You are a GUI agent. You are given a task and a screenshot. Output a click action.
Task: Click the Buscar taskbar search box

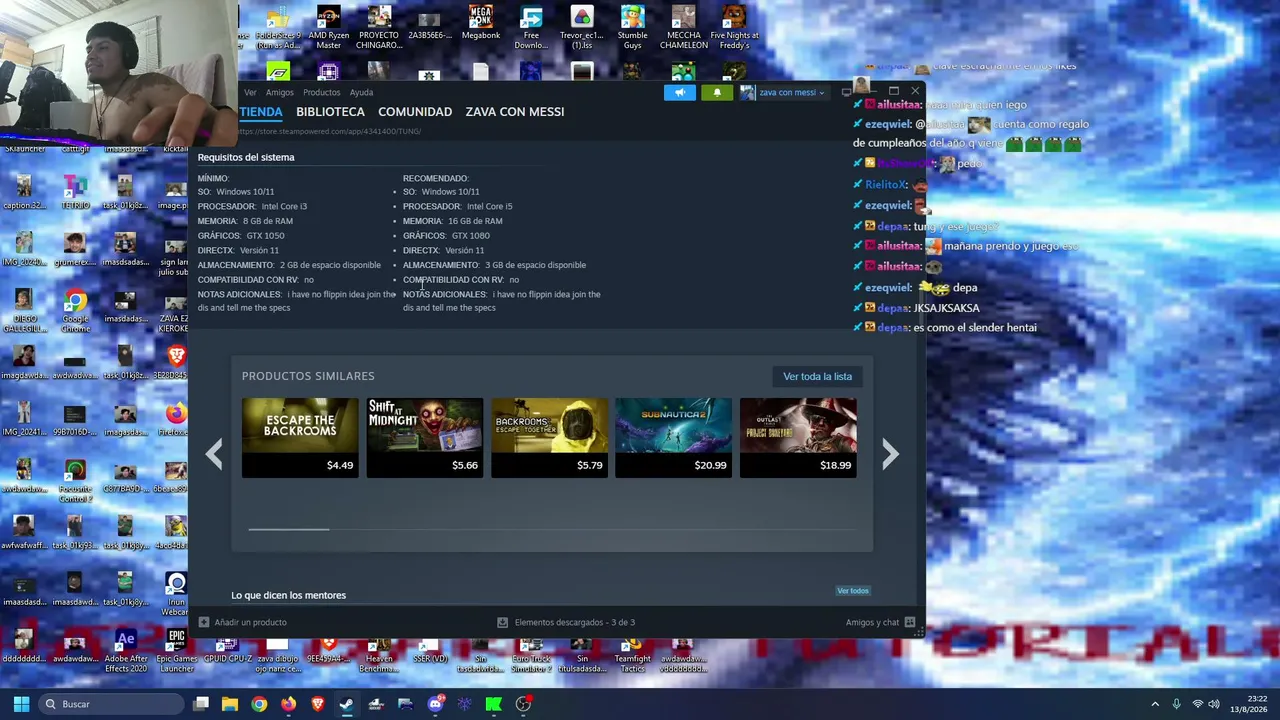113,704
